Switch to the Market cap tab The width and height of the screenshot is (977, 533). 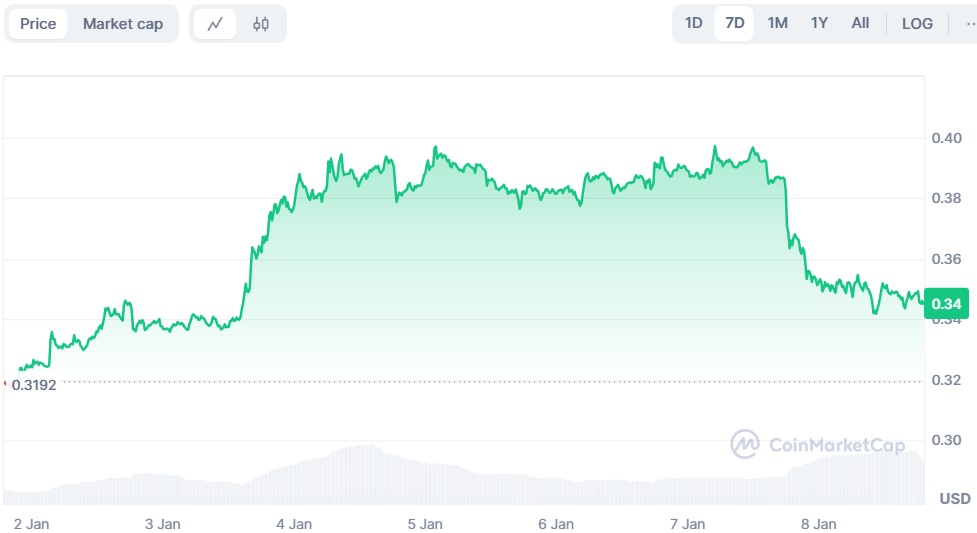[x=123, y=24]
